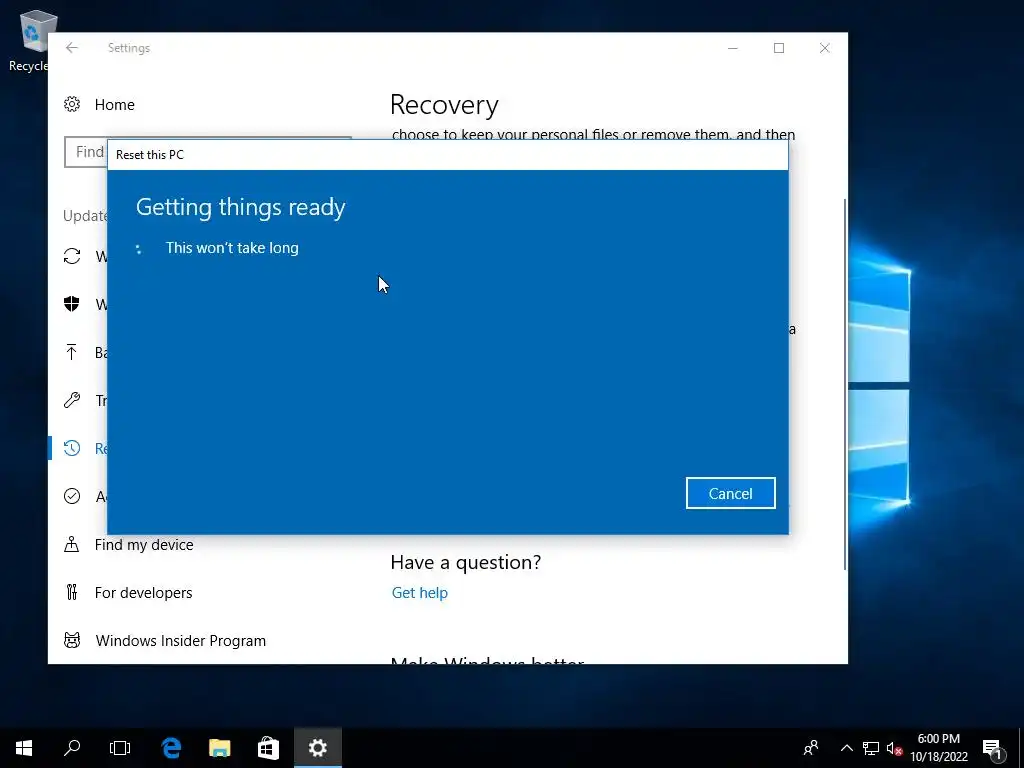Click the Recovery page heading
This screenshot has height=768, width=1024.
(x=444, y=104)
